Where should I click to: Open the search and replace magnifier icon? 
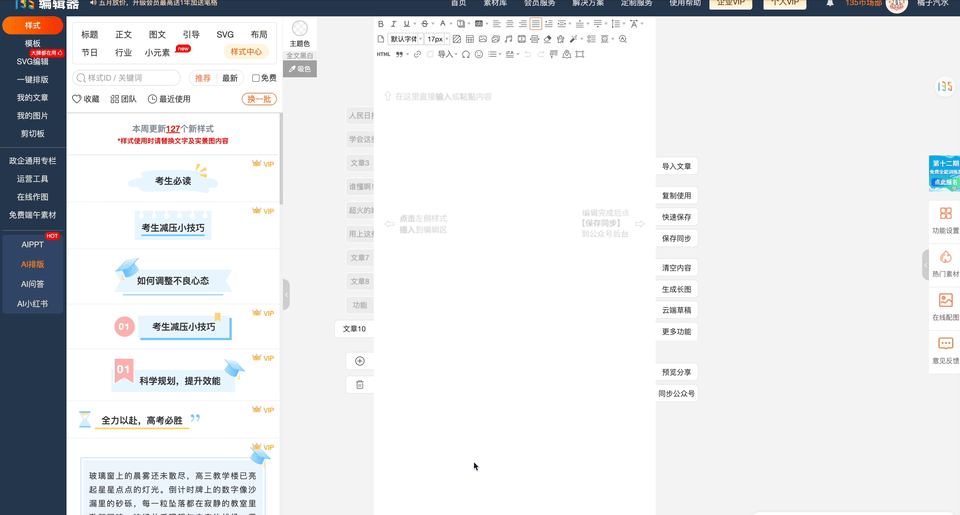(x=623, y=39)
